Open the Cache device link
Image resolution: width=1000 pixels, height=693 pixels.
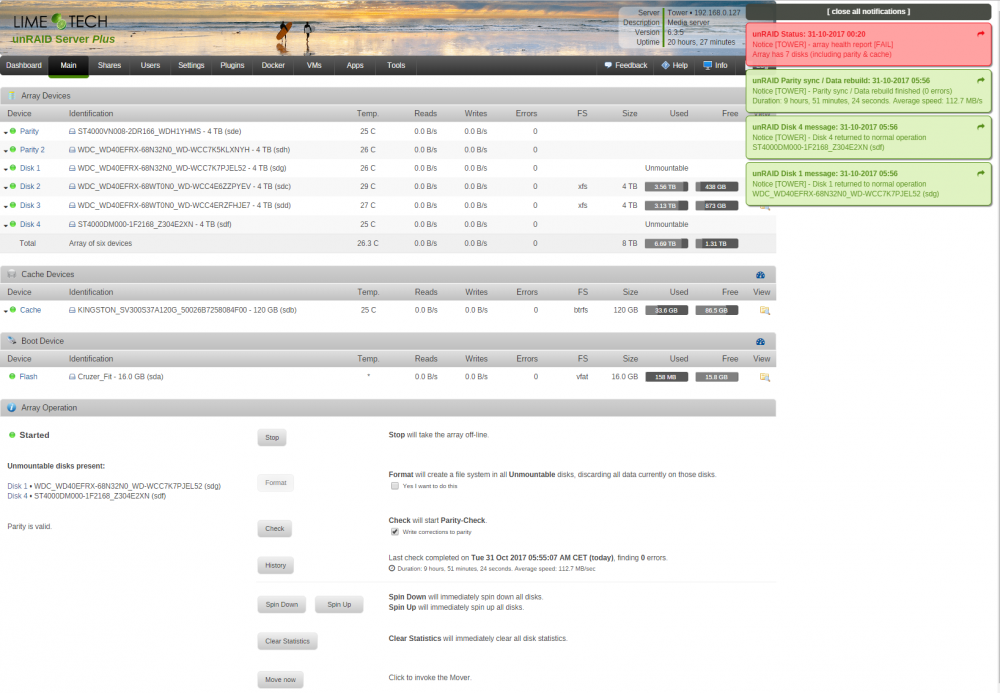tap(30, 310)
